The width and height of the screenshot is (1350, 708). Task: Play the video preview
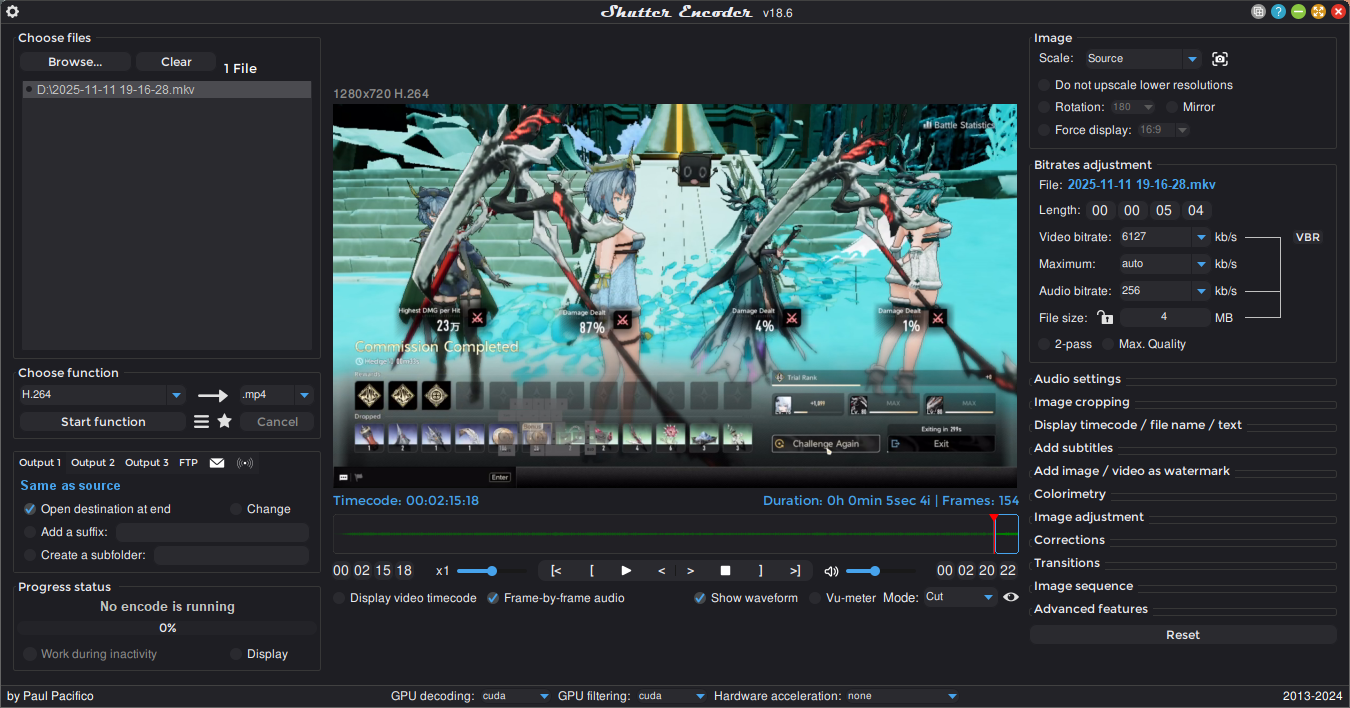click(x=626, y=571)
